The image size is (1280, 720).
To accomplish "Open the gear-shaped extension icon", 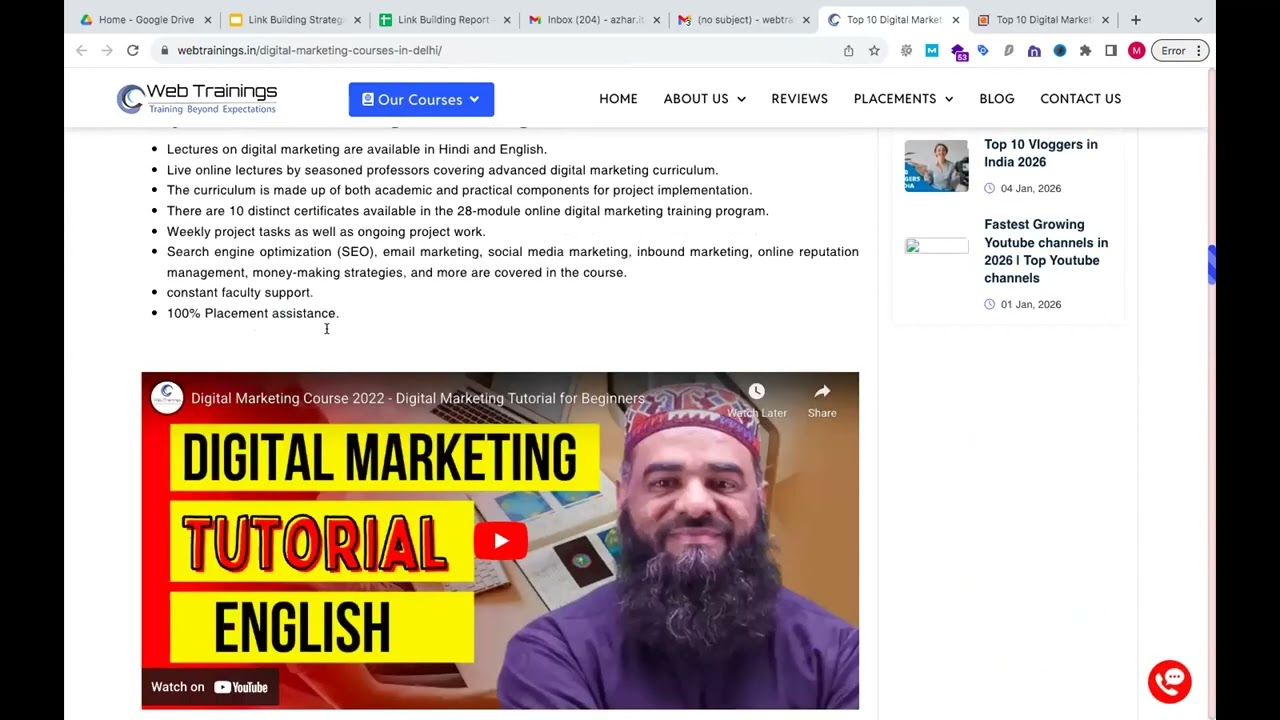I will [x=906, y=50].
